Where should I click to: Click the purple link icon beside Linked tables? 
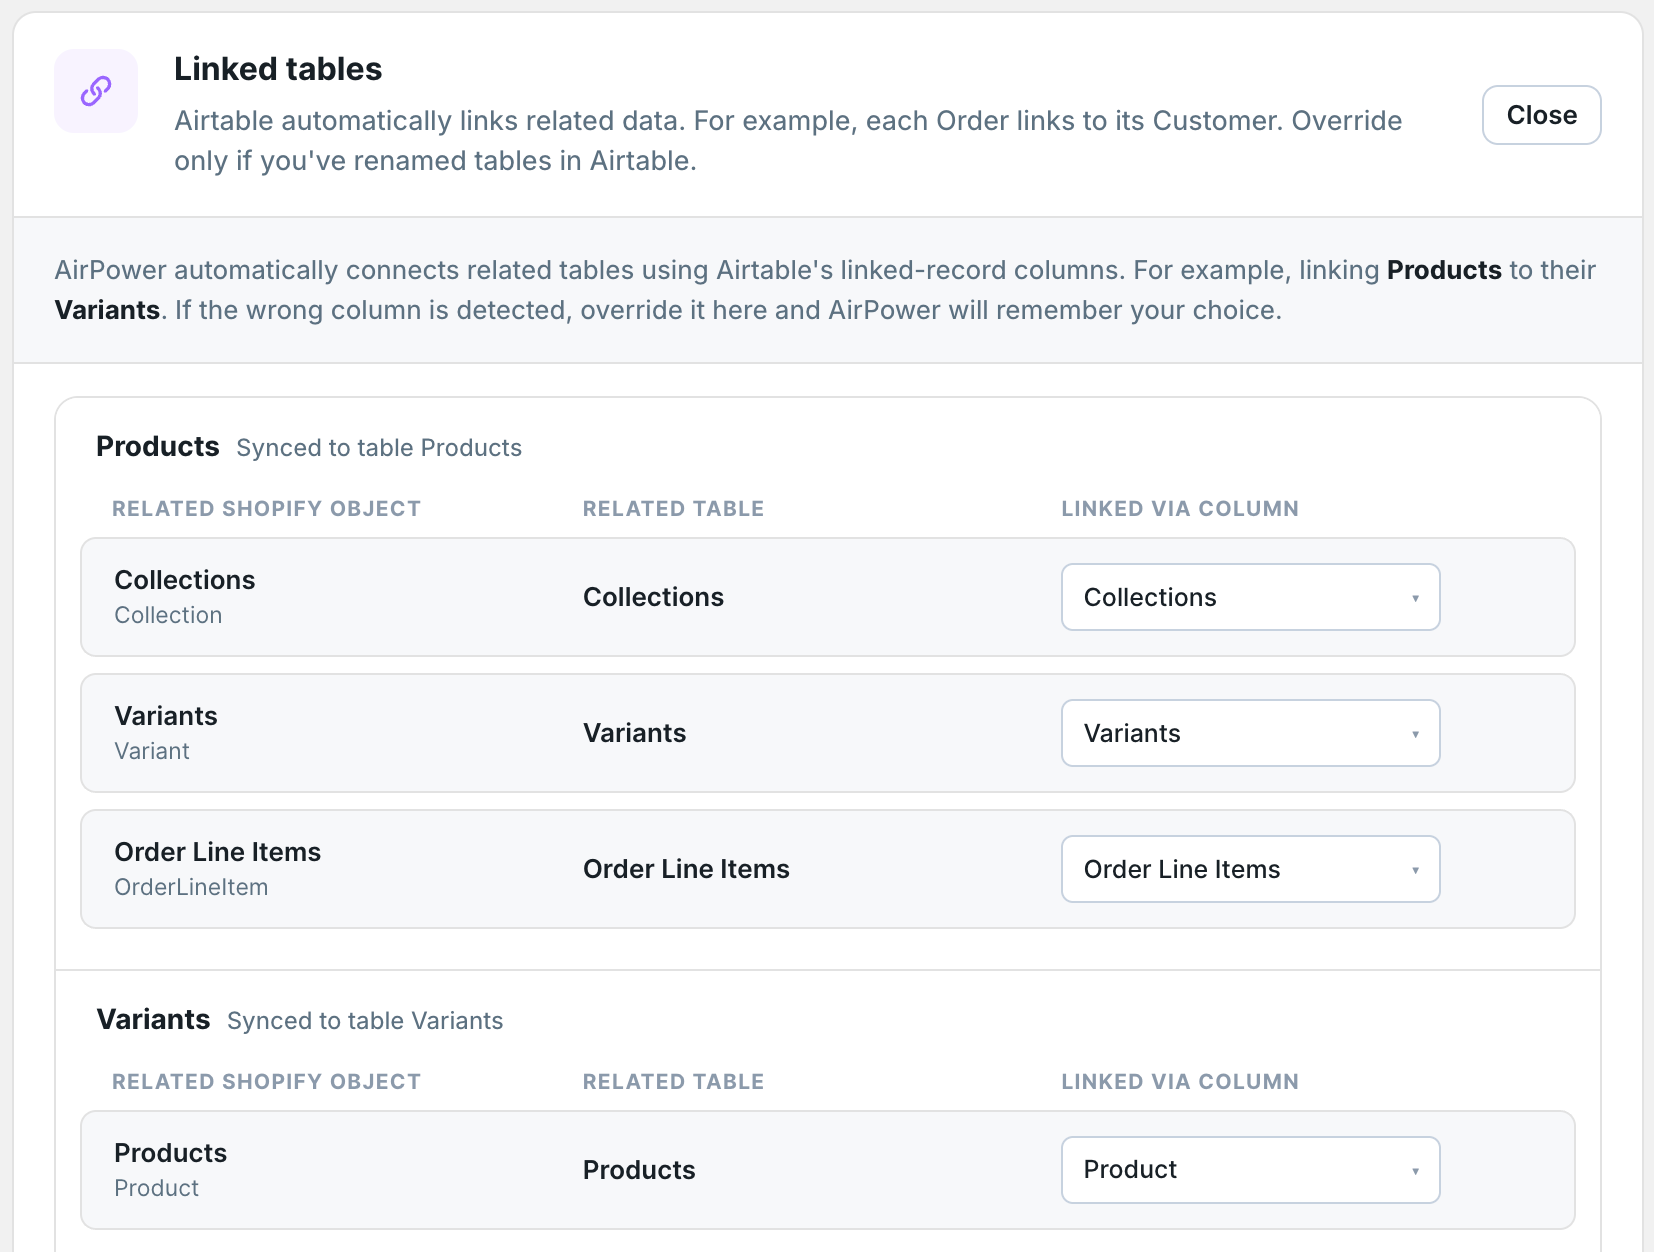point(96,91)
